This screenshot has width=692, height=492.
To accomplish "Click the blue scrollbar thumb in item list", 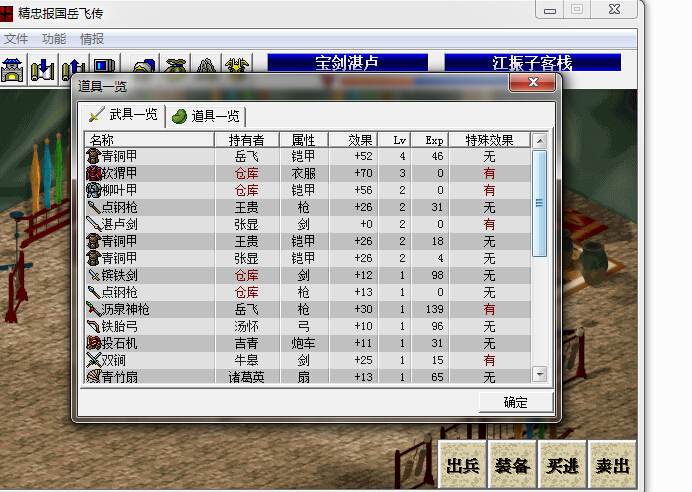I will tap(539, 203).
